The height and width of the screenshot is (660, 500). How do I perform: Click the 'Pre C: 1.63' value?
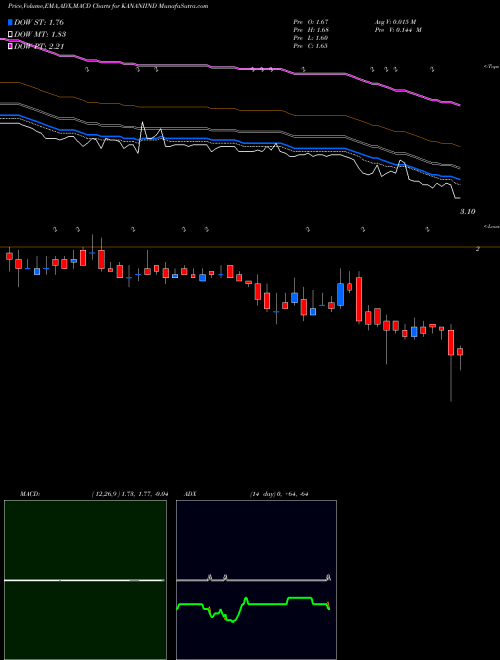point(311,46)
